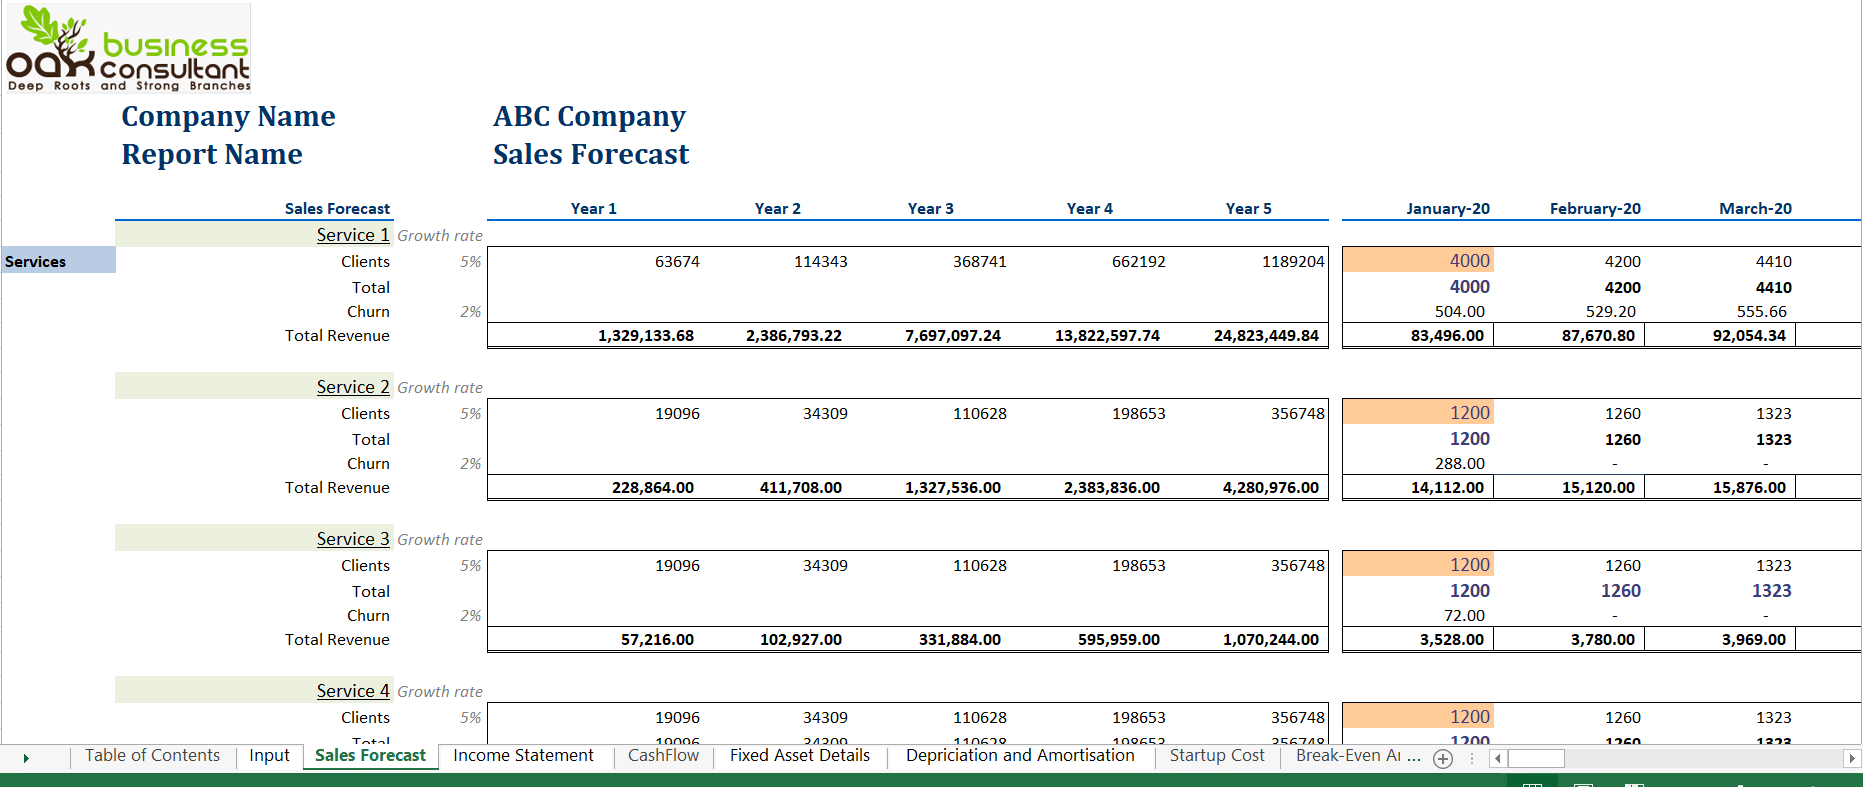Select the 3,969.00 March revenue cell
Screen dimensions: 1863x787
click(1754, 639)
